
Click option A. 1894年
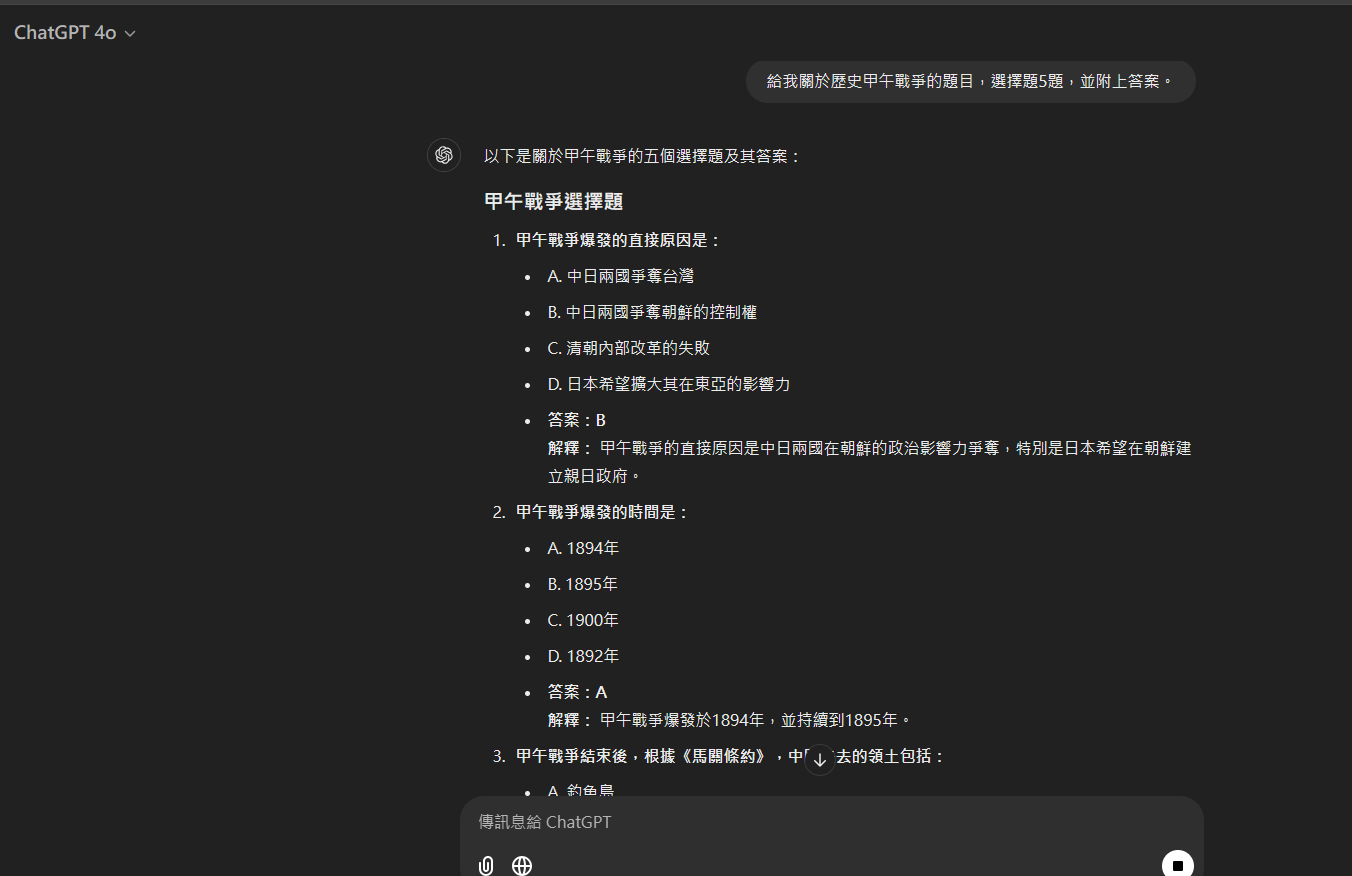coord(583,548)
